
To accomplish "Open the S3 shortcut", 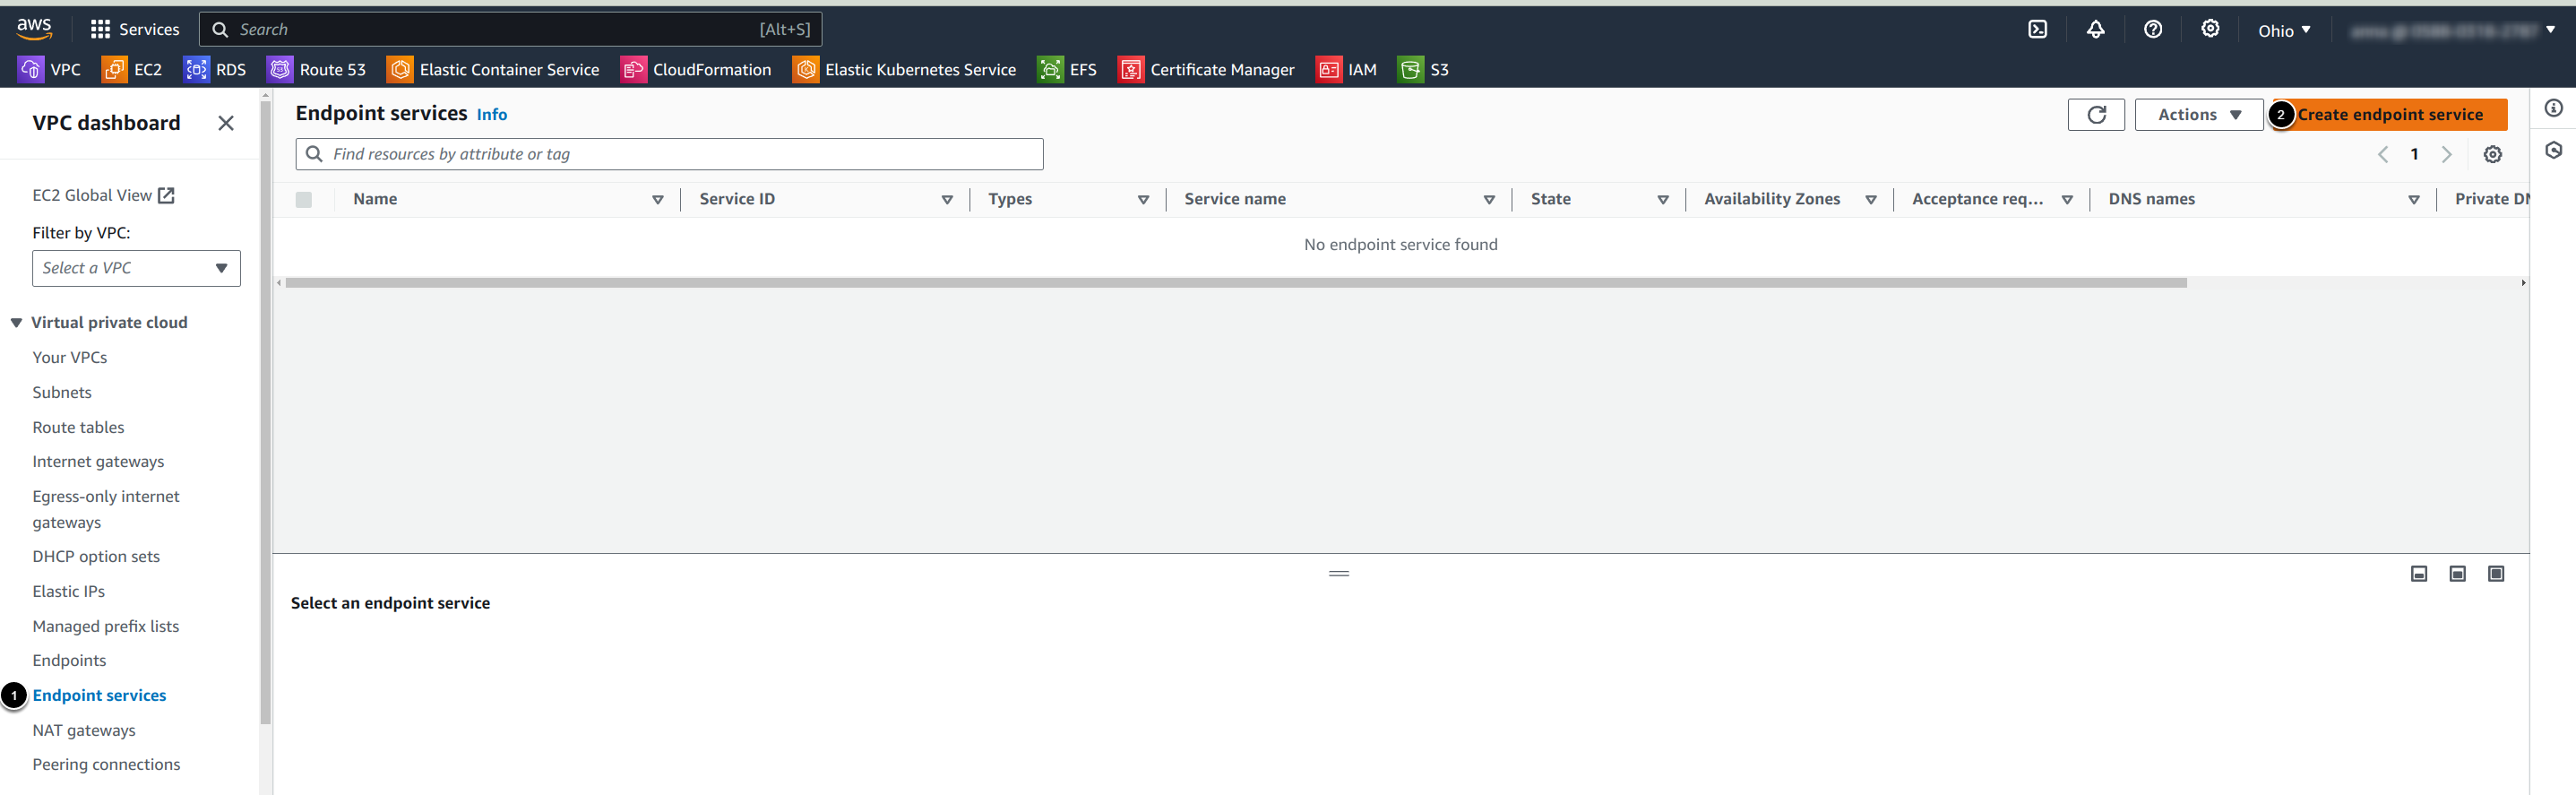I will pyautogui.click(x=1423, y=70).
